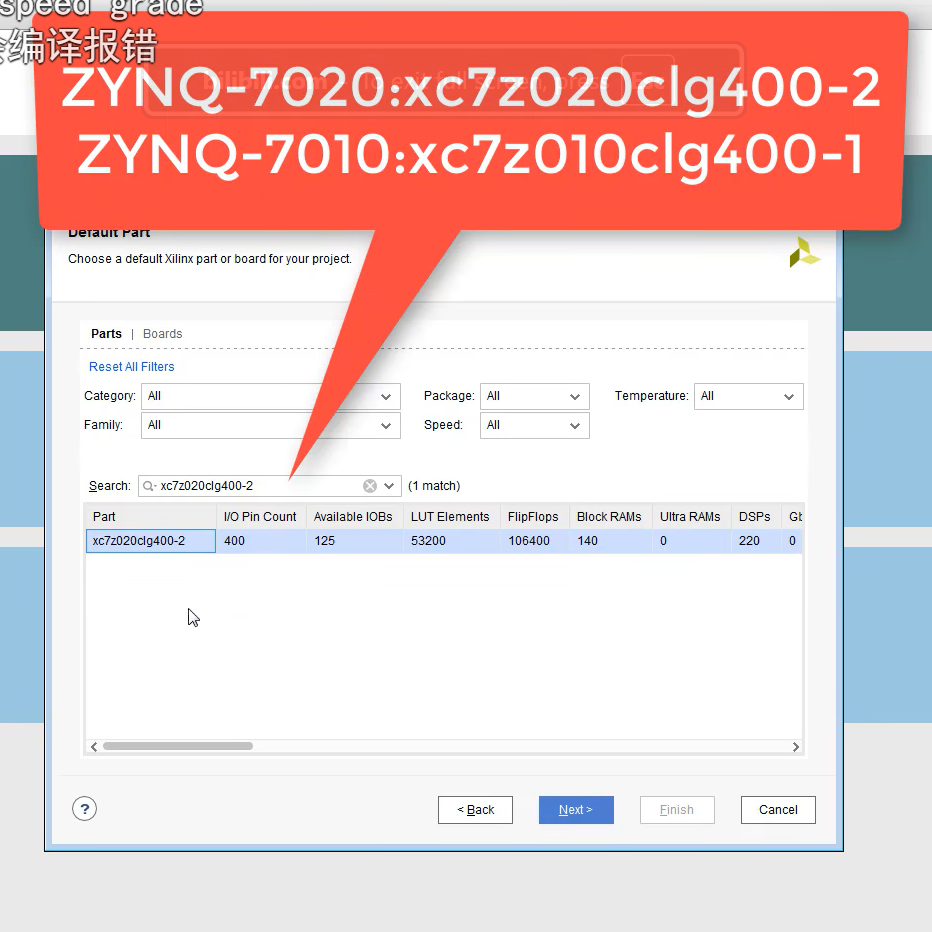This screenshot has width=932, height=932.
Task: Expand the Family dropdown
Action: pos(270,426)
